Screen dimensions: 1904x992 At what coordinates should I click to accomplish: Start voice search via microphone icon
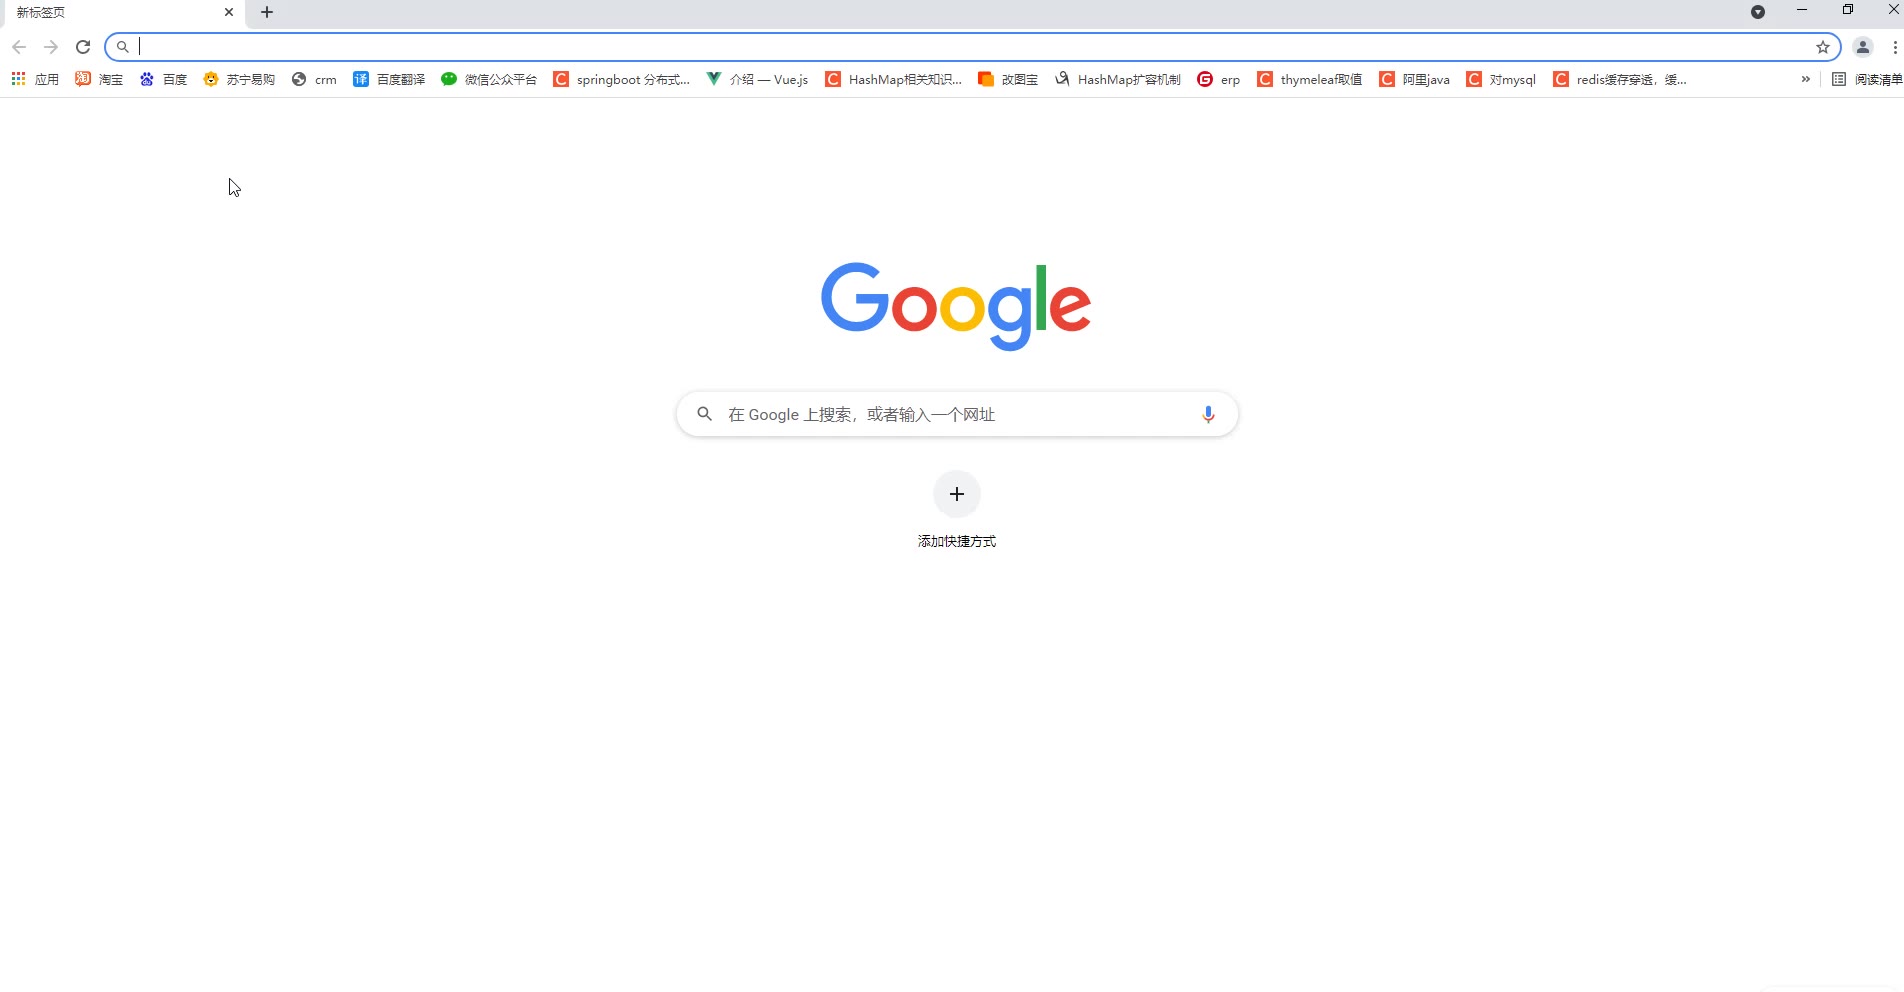[x=1208, y=414]
